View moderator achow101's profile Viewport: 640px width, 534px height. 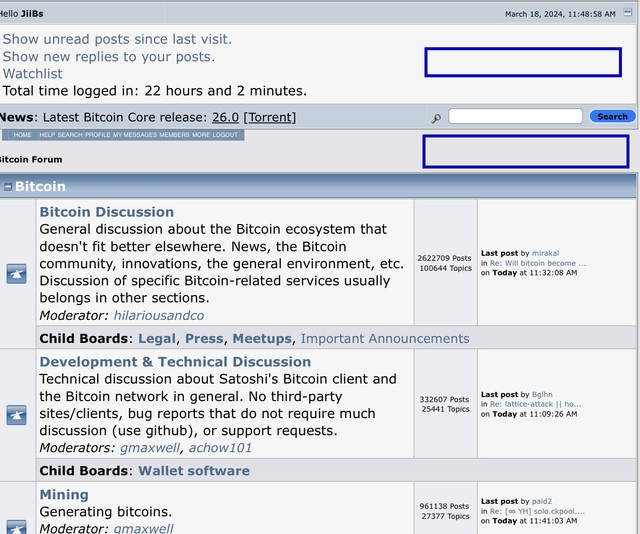[220, 448]
